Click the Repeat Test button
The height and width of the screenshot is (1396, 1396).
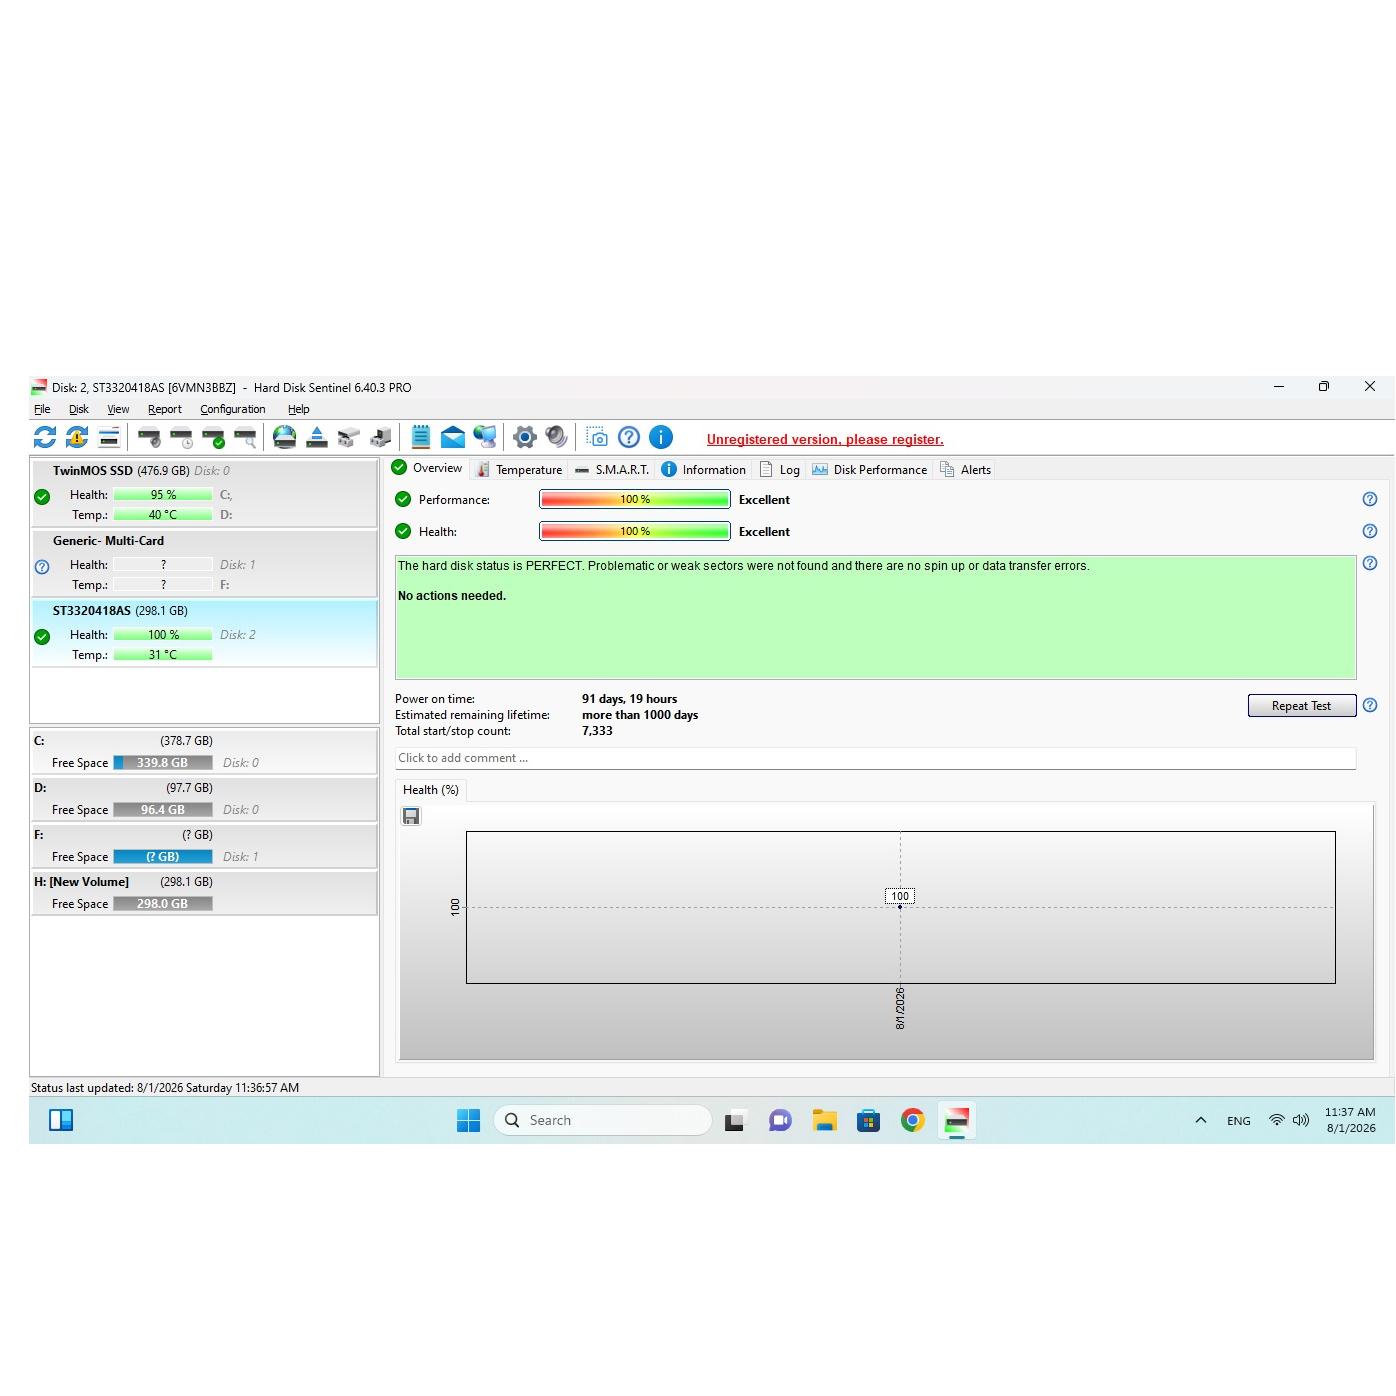tap(1302, 706)
